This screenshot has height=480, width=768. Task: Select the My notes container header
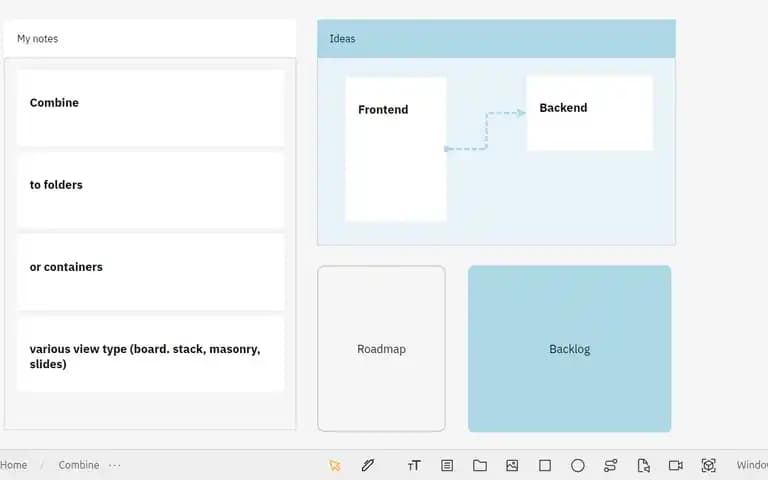[149, 39]
